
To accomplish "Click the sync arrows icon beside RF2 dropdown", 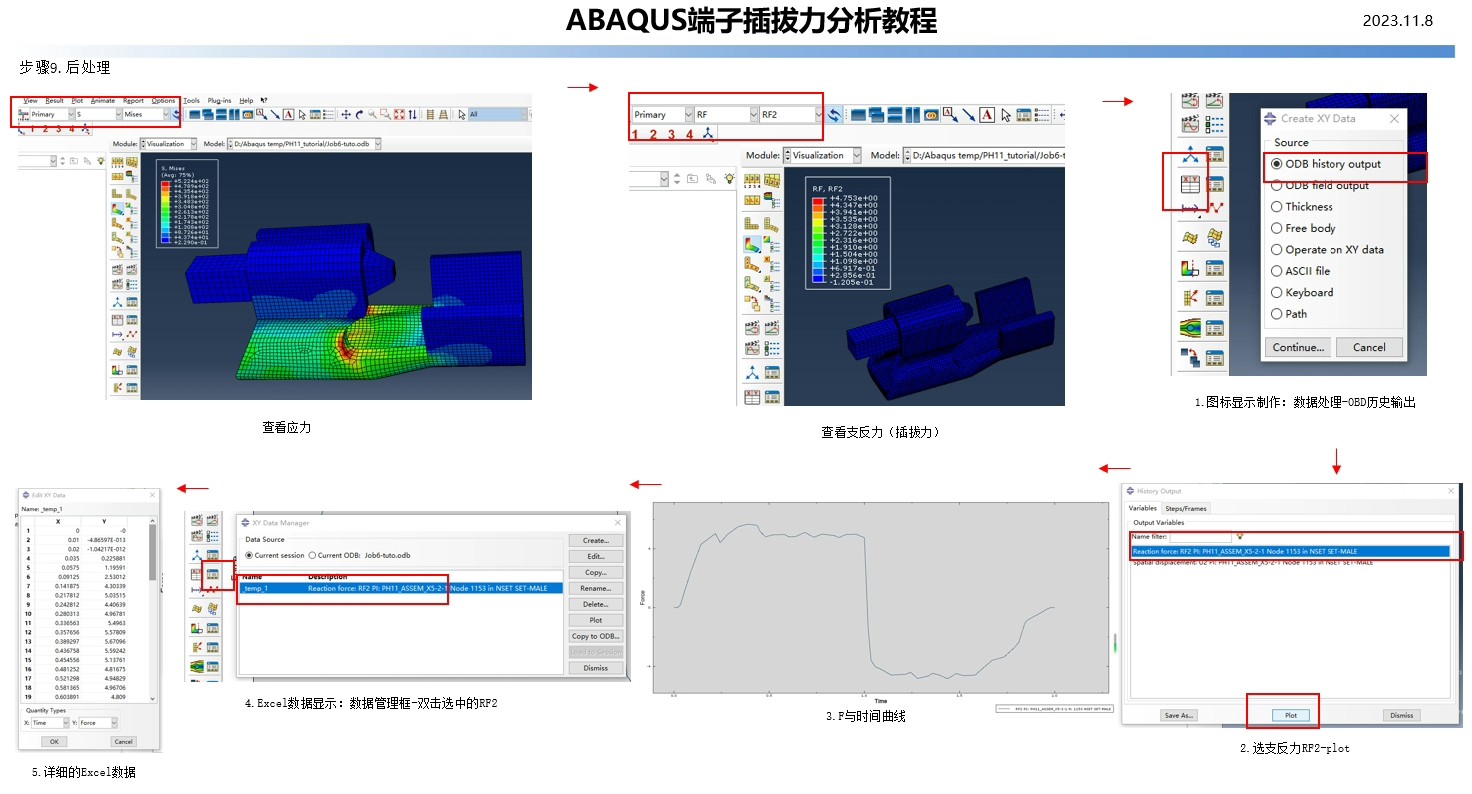I will point(834,115).
